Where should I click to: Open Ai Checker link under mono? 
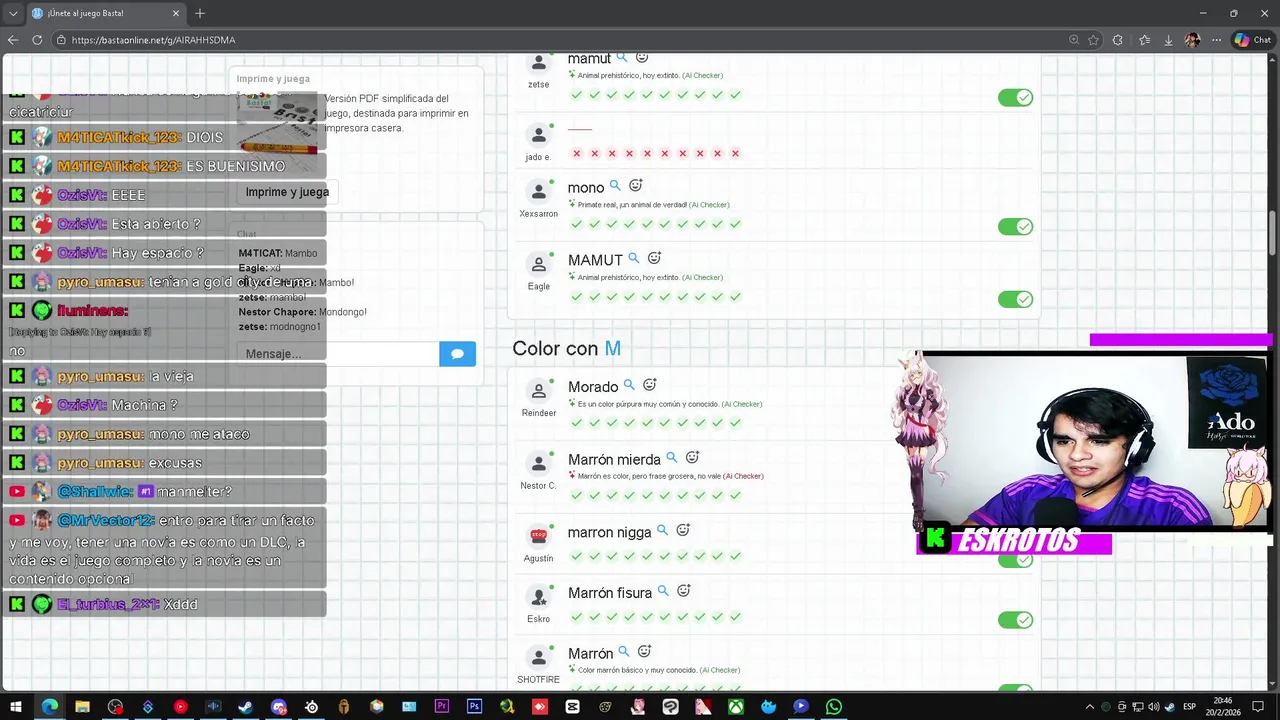pos(709,205)
